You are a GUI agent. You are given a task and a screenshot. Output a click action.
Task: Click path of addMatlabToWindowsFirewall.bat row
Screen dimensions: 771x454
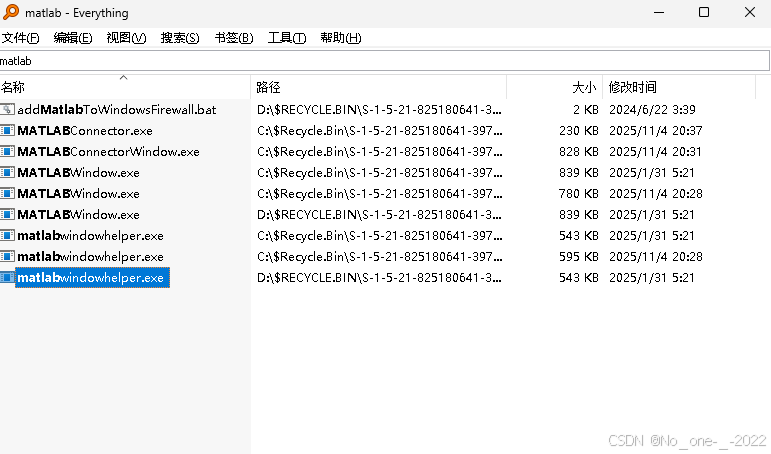click(x=379, y=109)
